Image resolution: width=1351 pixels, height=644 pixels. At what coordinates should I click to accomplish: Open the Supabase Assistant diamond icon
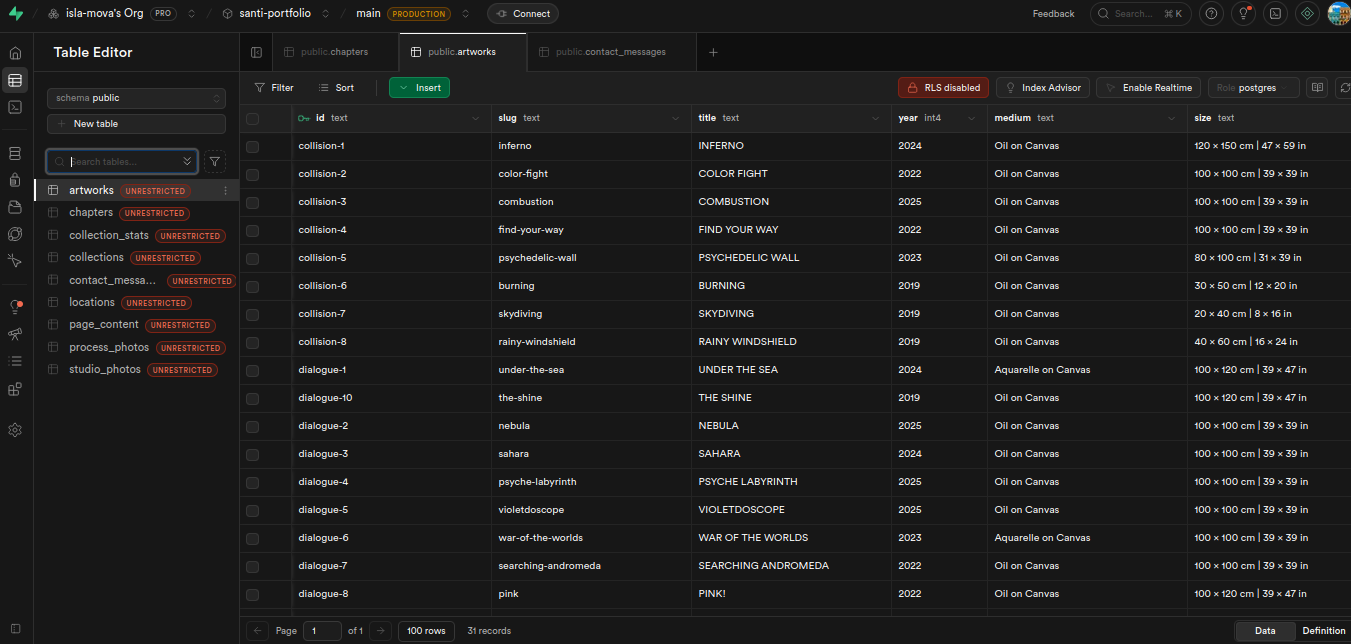coord(1307,14)
